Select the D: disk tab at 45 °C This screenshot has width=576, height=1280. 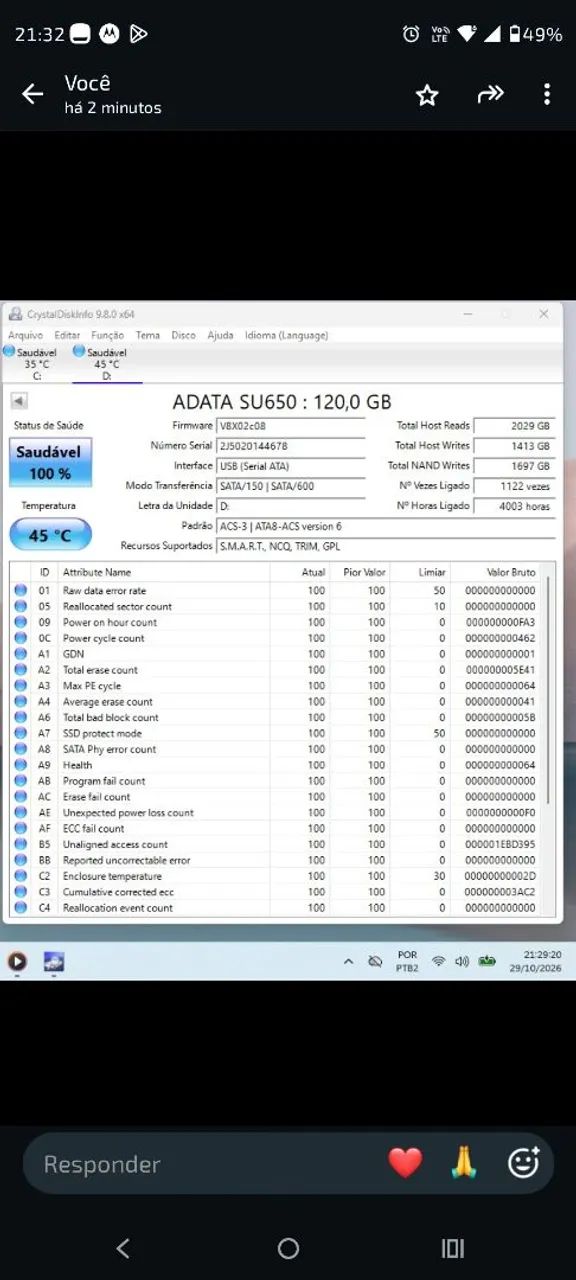click(106, 364)
